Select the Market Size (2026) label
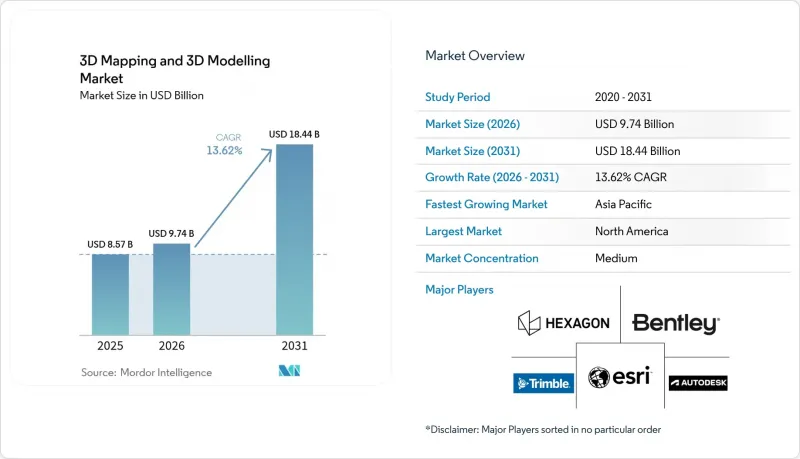 (472, 124)
